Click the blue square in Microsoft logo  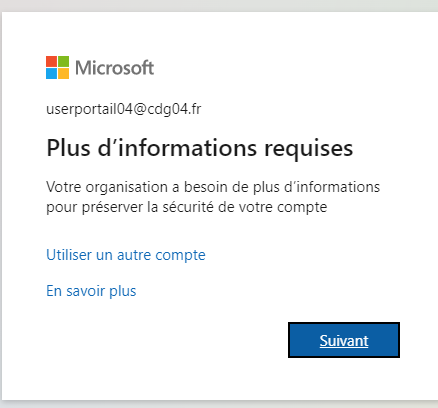click(x=51, y=74)
